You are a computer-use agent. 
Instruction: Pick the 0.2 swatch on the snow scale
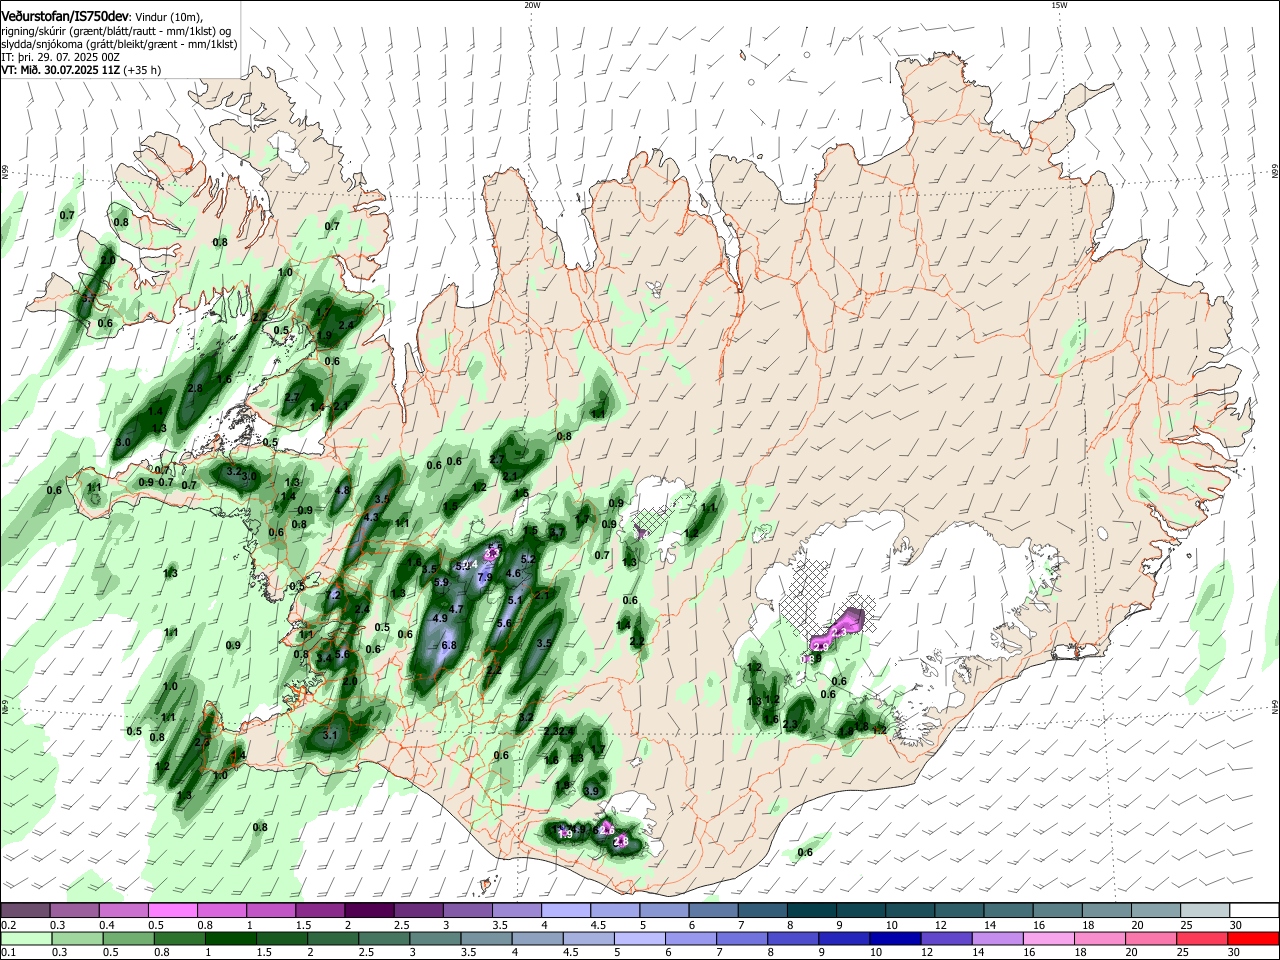(25, 911)
